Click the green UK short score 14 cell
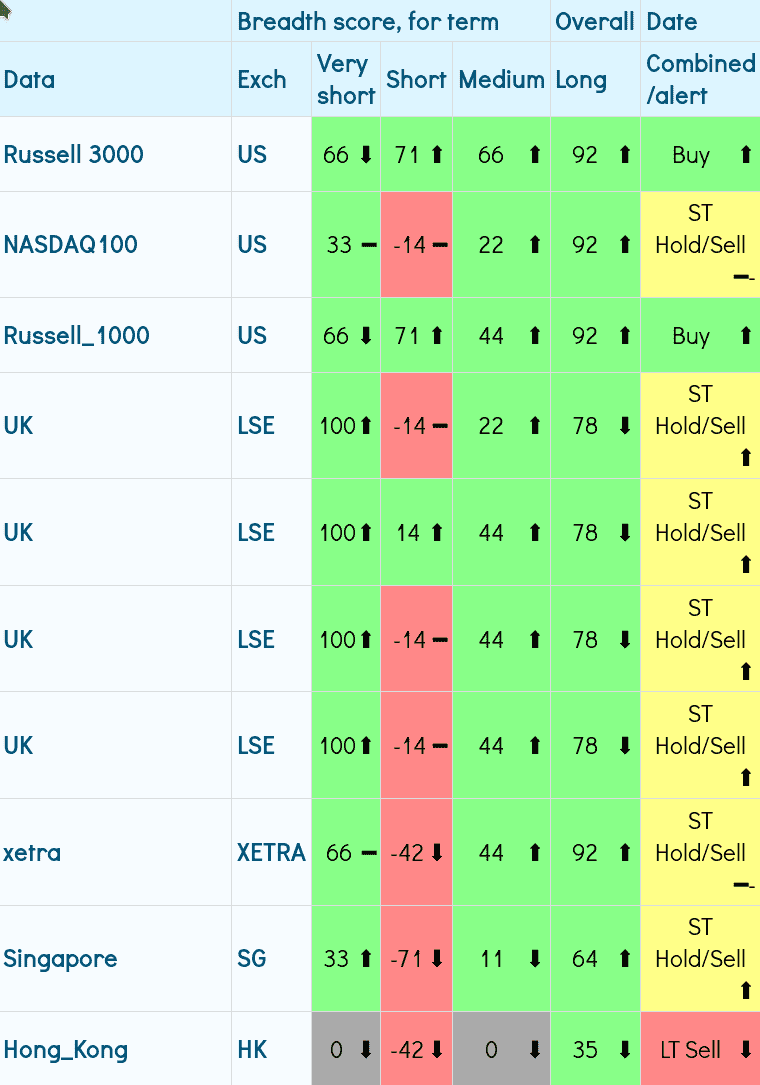 tap(416, 533)
